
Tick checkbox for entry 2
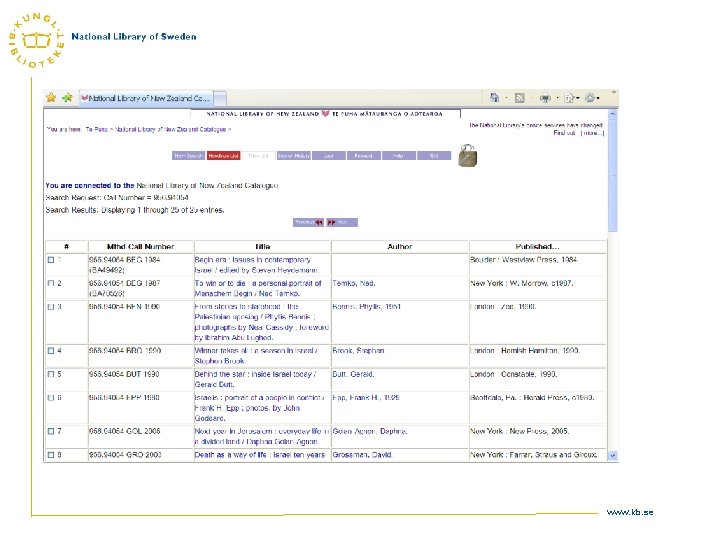coord(51,283)
